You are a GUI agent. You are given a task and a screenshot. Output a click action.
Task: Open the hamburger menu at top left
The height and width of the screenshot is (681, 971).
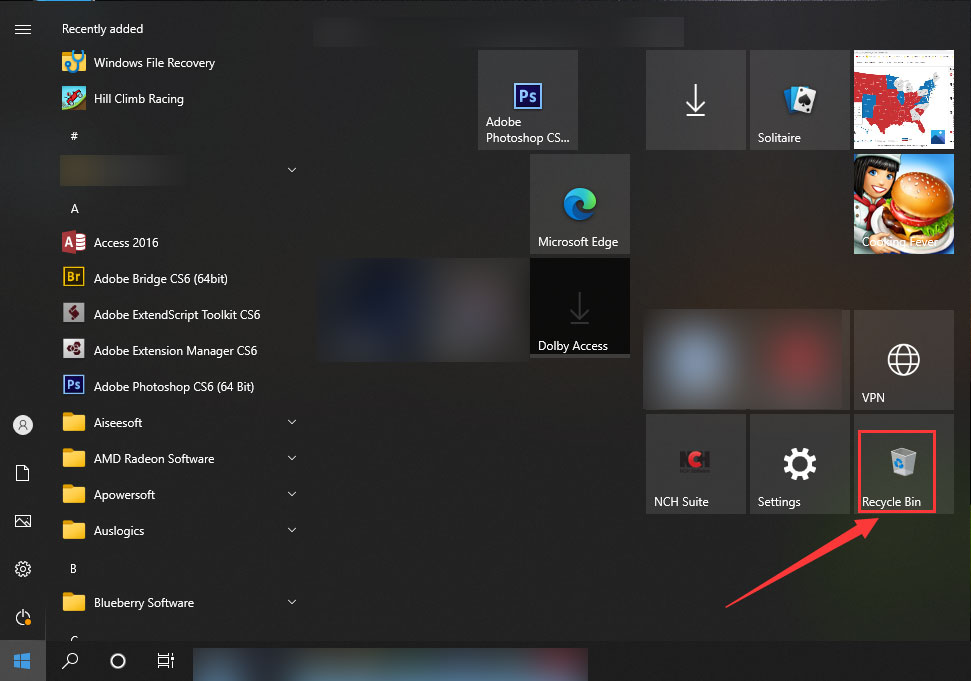23,29
